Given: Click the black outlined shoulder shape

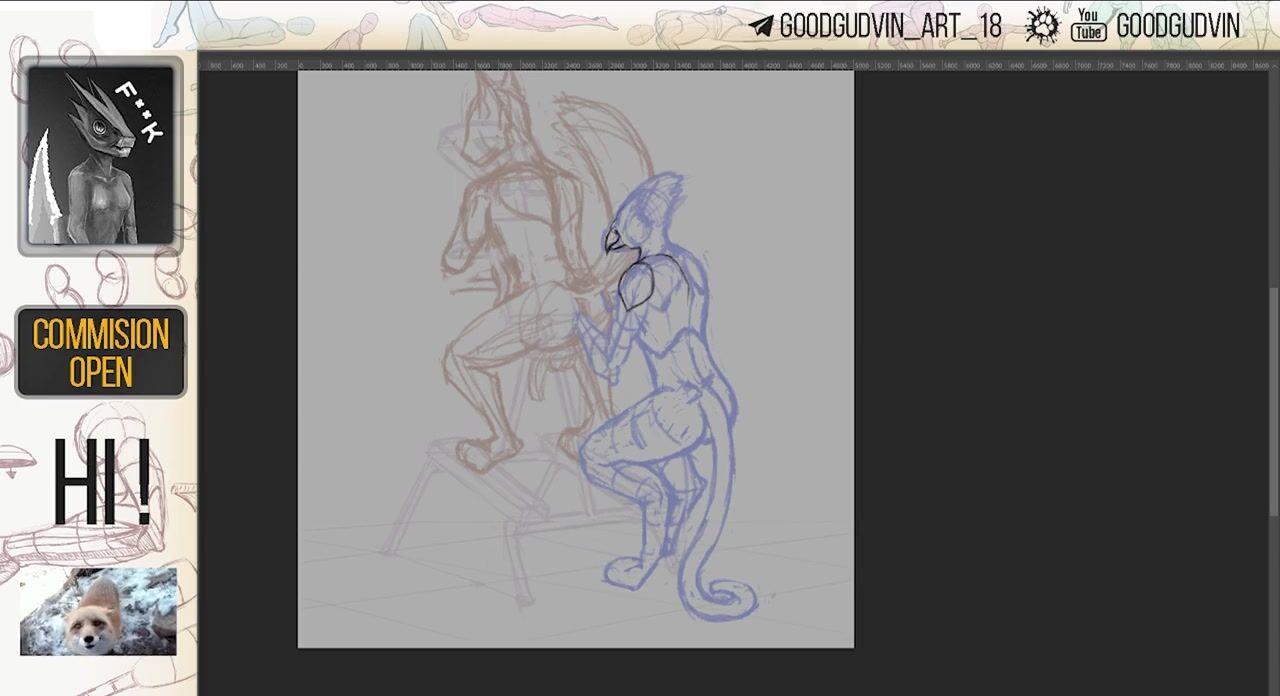Looking at the screenshot, I should click(637, 285).
